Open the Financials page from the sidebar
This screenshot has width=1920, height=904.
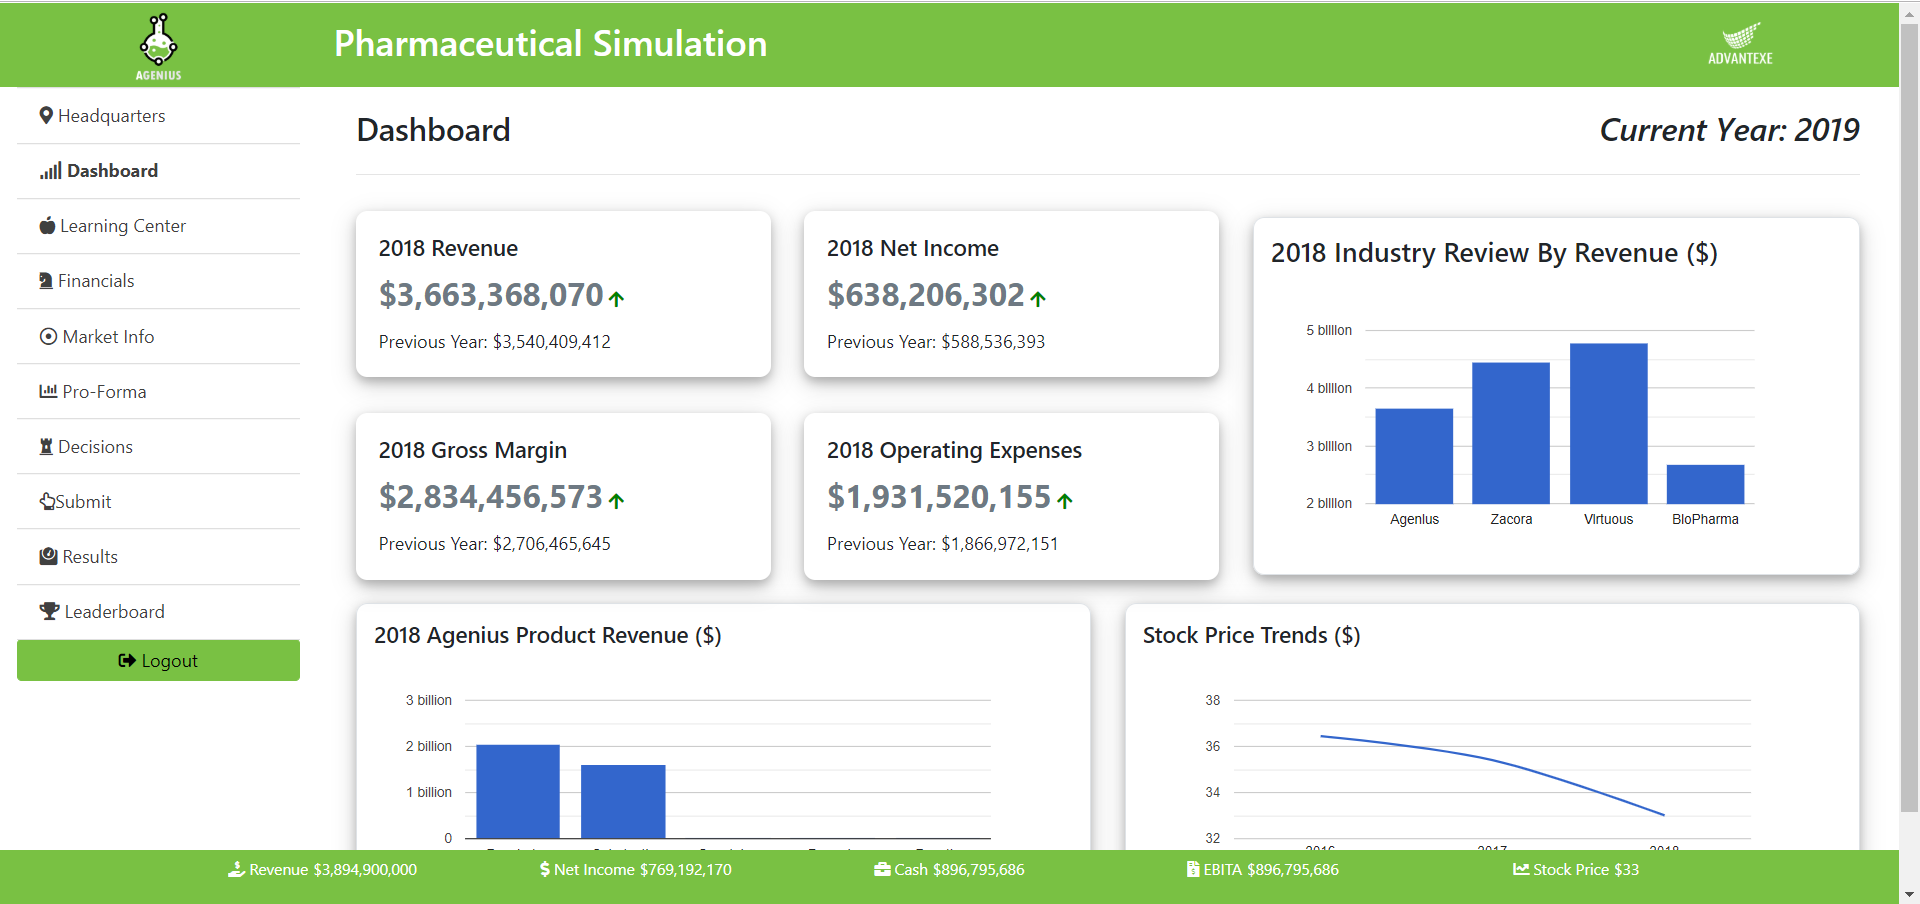point(97,281)
